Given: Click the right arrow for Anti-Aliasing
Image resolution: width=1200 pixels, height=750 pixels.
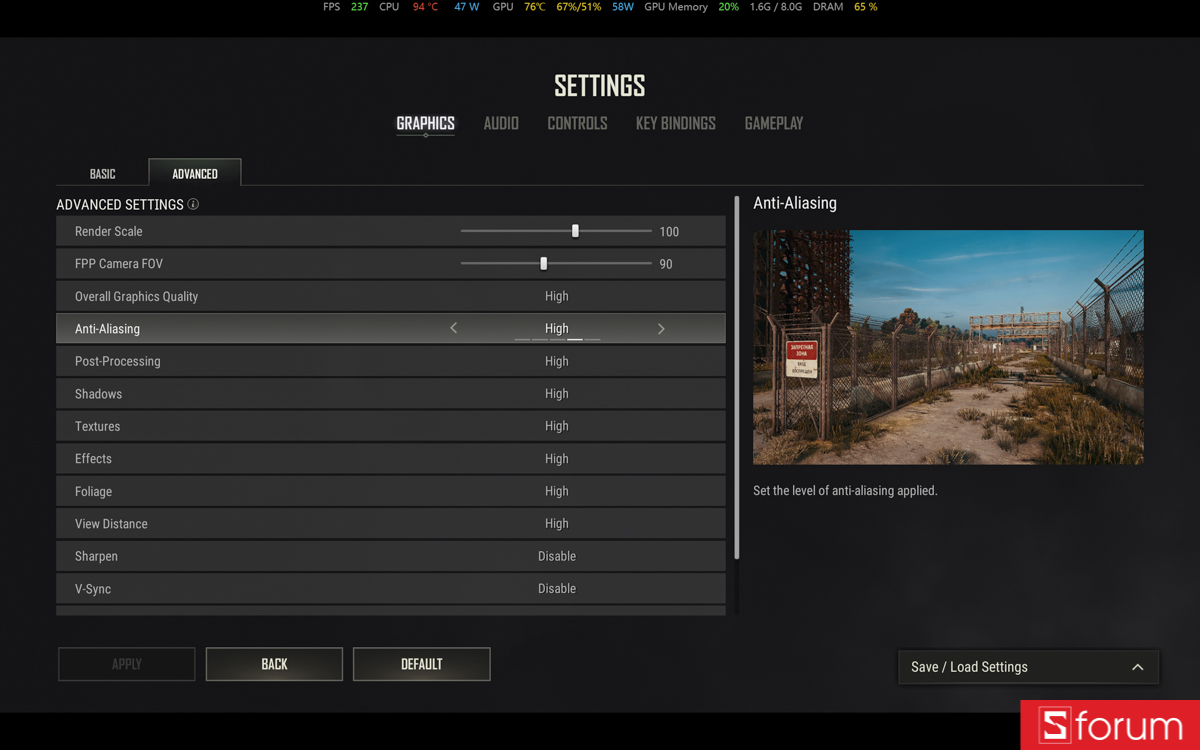Looking at the screenshot, I should click(x=661, y=328).
